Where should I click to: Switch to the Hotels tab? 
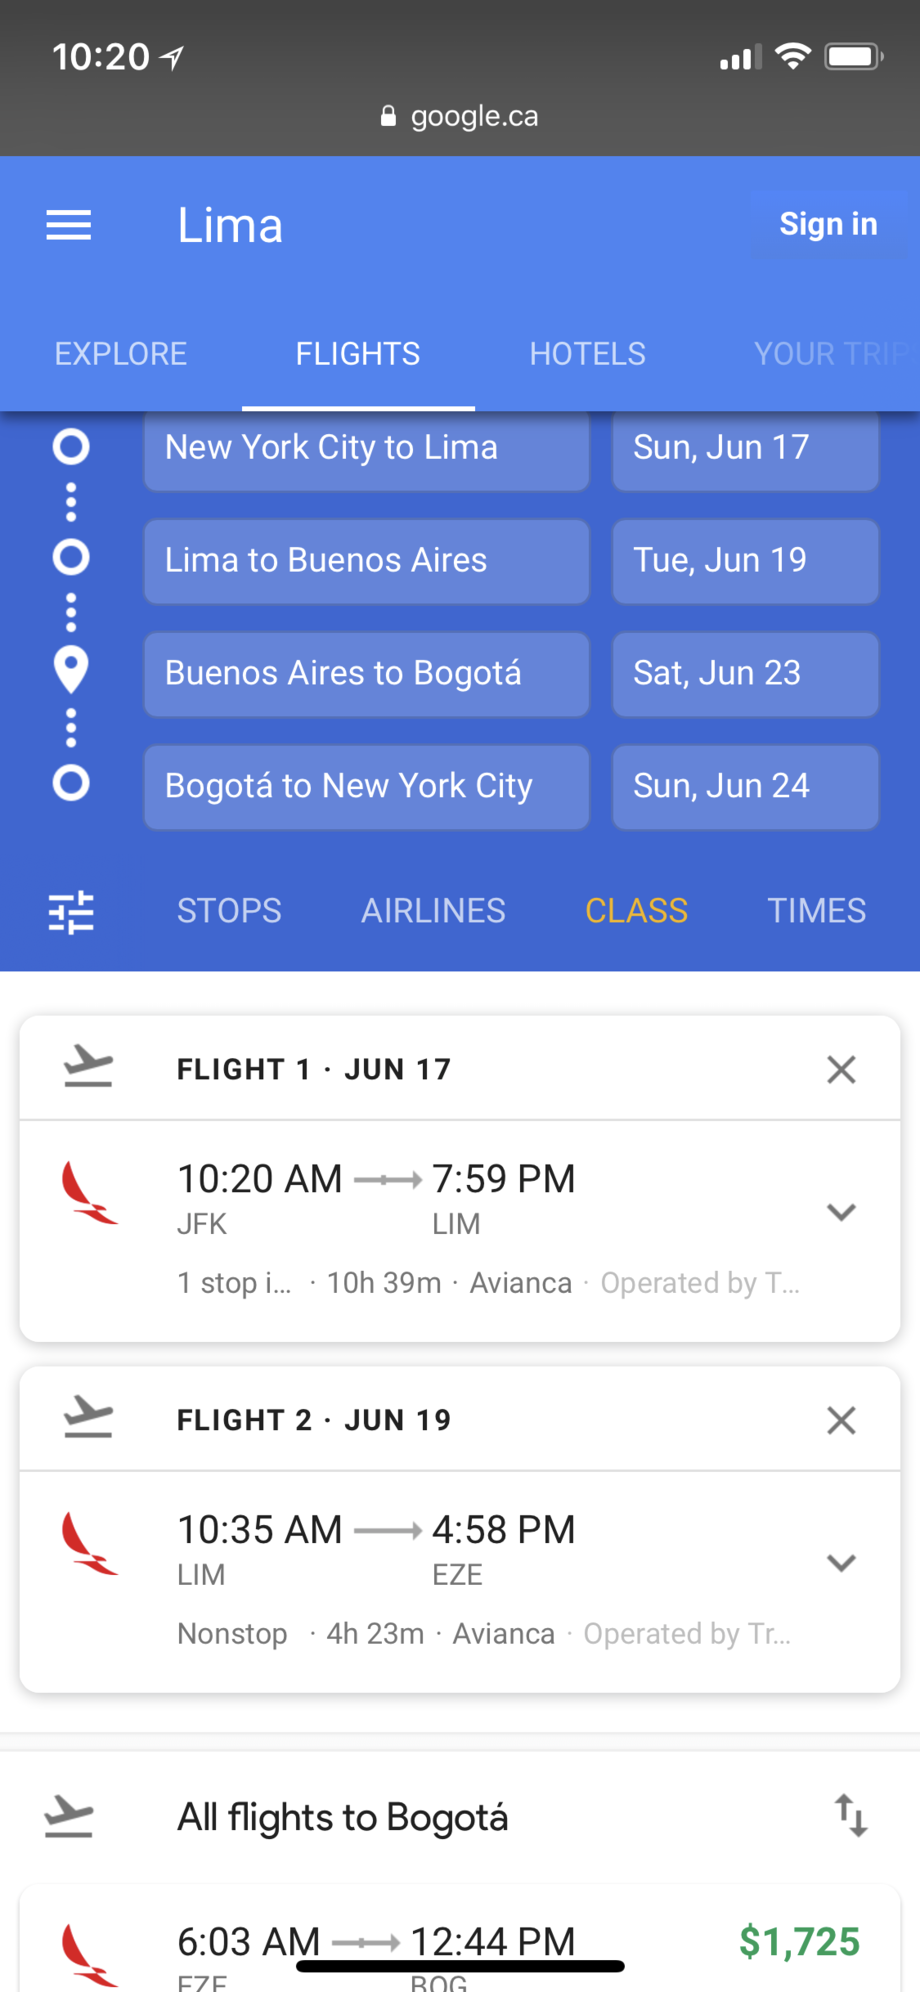[x=587, y=354]
